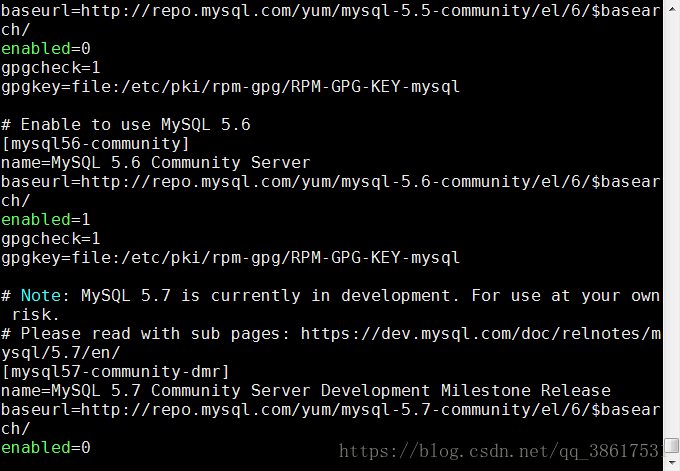The height and width of the screenshot is (471, 680).
Task: Click the '# Note: MySQL 5.7 is currently in development' line
Action: (x=330, y=296)
